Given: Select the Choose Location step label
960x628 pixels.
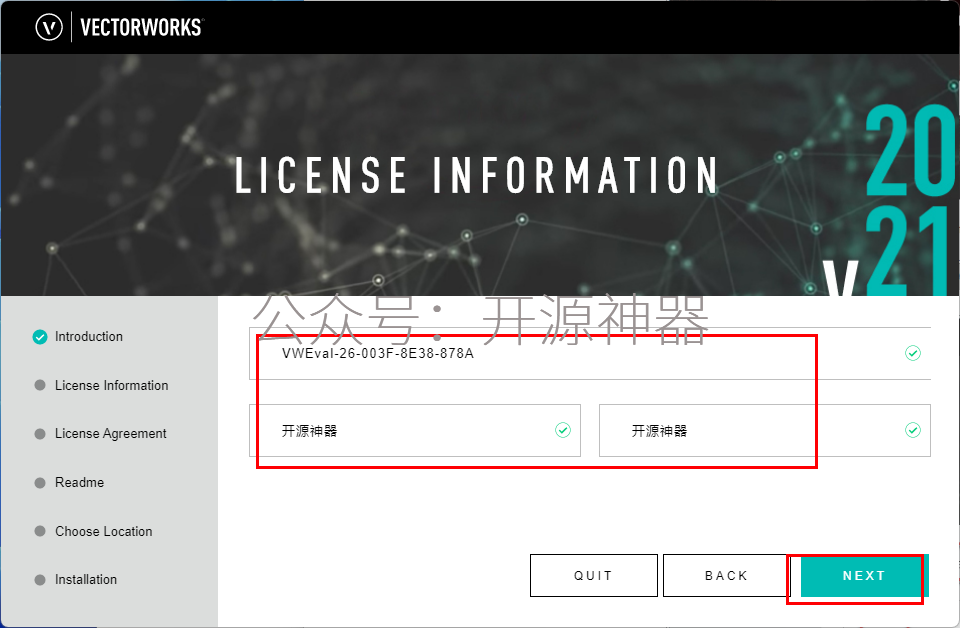Looking at the screenshot, I should click(x=103, y=531).
